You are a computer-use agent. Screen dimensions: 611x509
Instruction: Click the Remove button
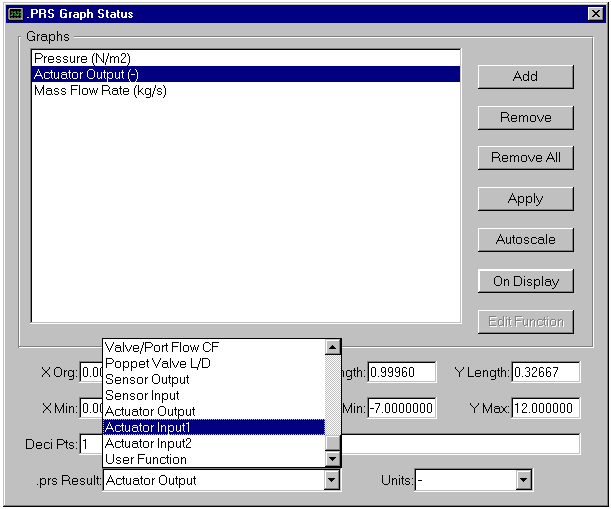click(x=525, y=117)
